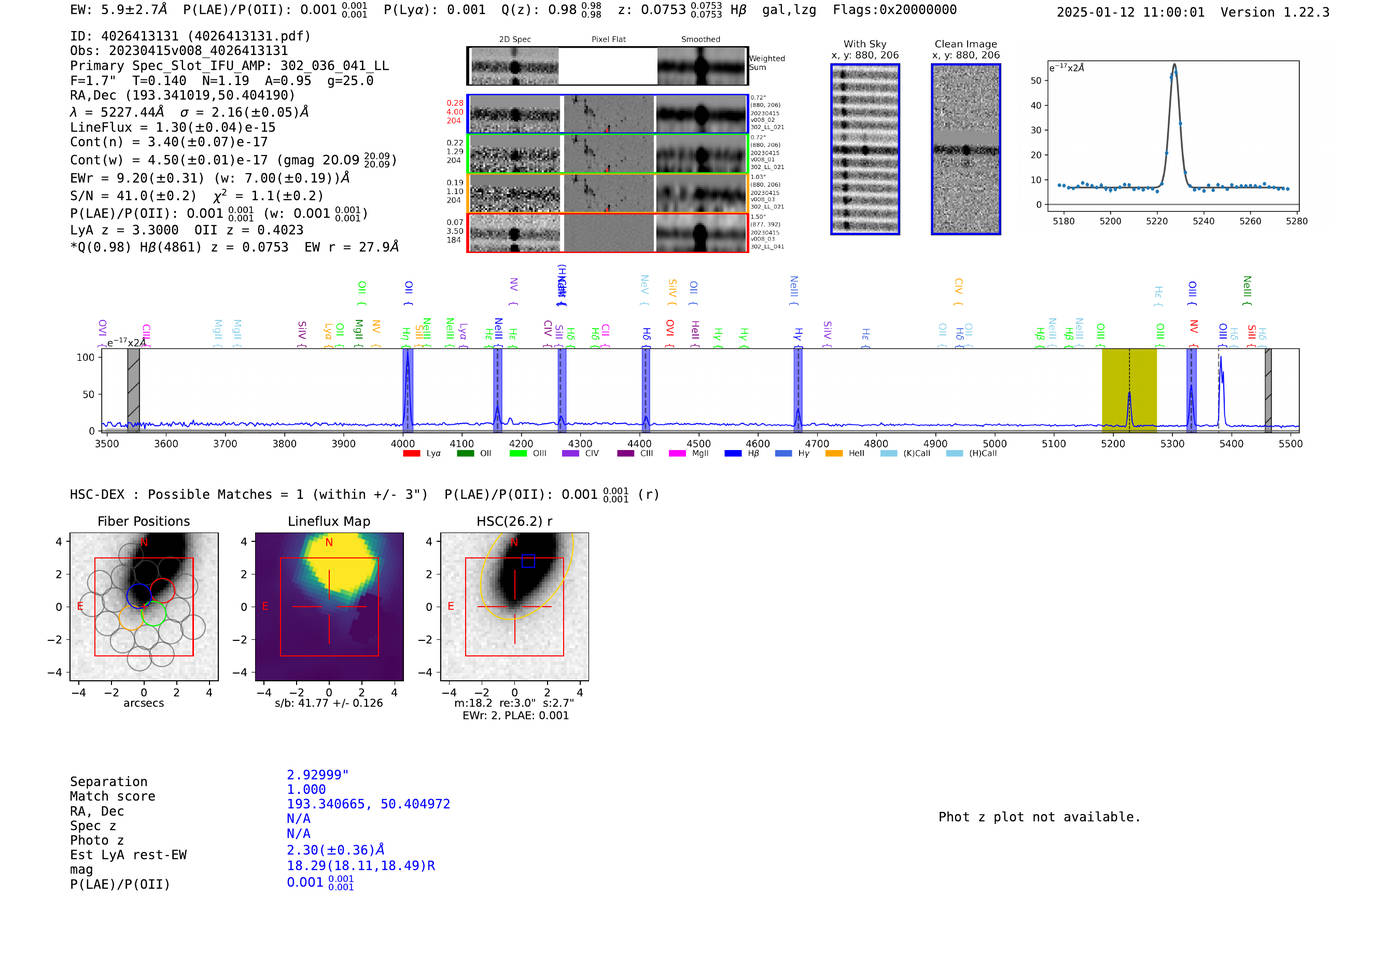The width and height of the screenshot is (1400, 953).
Task: Click the Phot z plot not available message
Action: [1039, 817]
